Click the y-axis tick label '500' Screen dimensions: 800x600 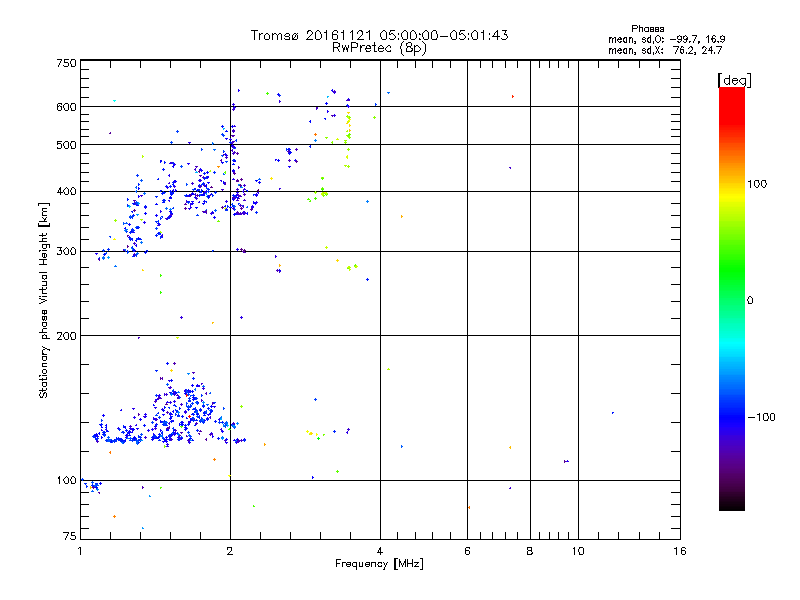67,145
